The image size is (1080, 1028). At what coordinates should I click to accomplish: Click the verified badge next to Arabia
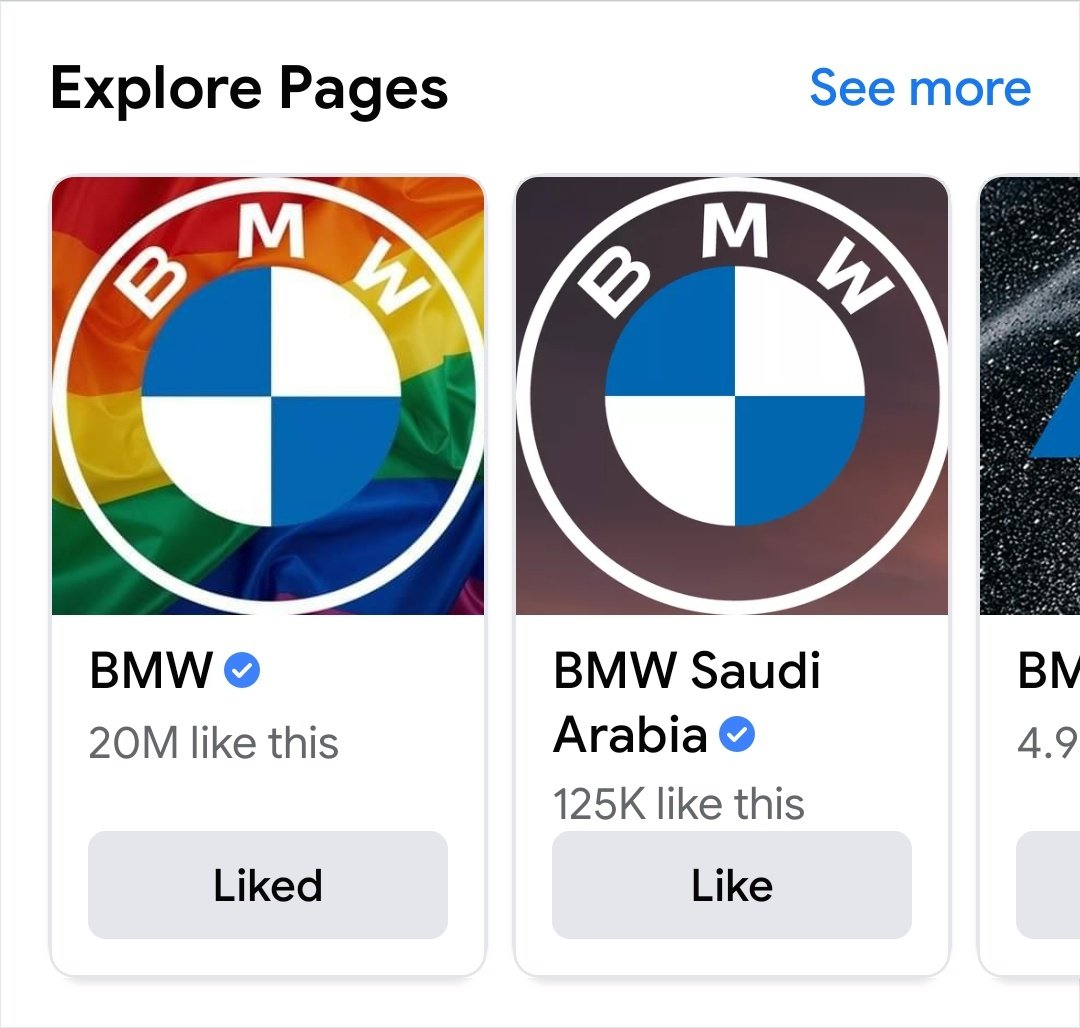pyautogui.click(x=737, y=735)
